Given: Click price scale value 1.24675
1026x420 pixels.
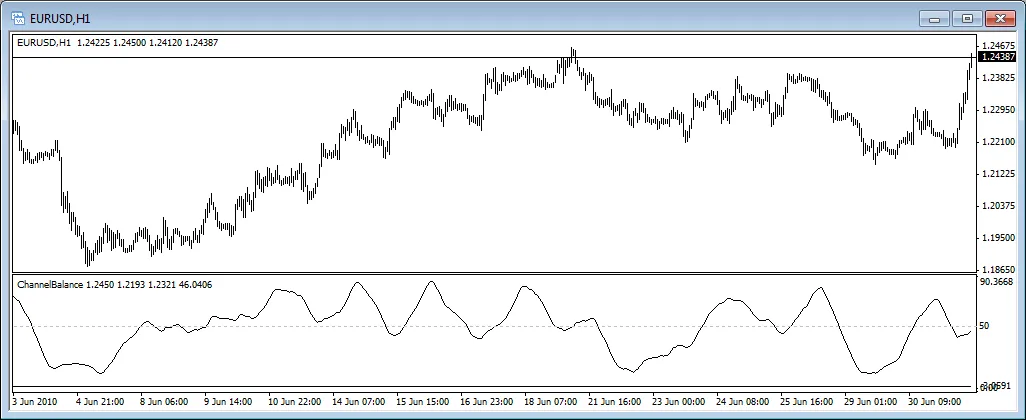Looking at the screenshot, I should point(999,46).
